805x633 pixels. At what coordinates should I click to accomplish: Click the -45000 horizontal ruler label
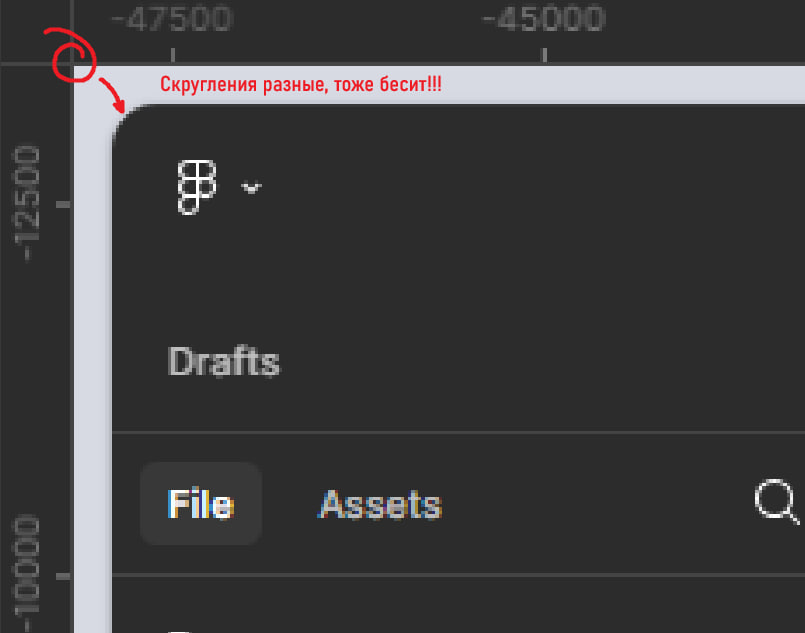tap(543, 18)
